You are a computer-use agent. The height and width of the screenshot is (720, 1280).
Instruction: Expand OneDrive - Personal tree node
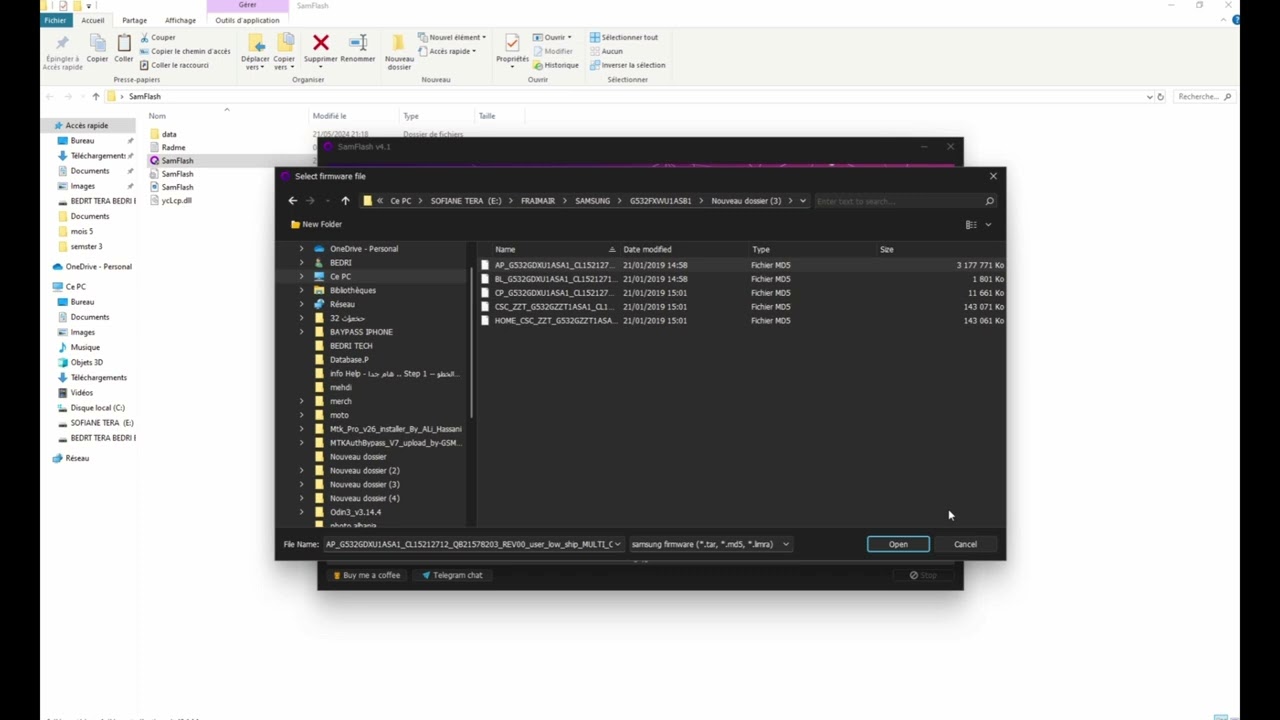point(301,249)
